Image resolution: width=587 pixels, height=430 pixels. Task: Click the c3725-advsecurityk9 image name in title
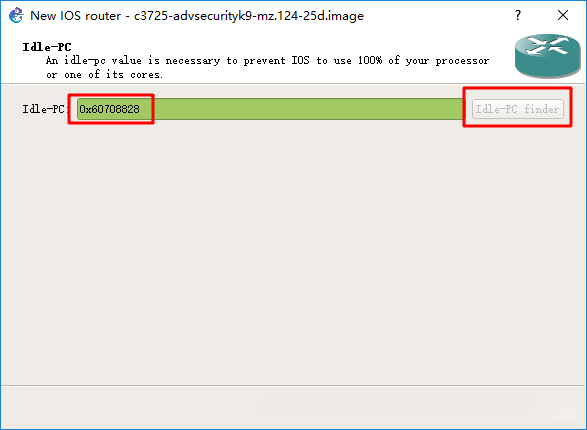(x=249, y=16)
